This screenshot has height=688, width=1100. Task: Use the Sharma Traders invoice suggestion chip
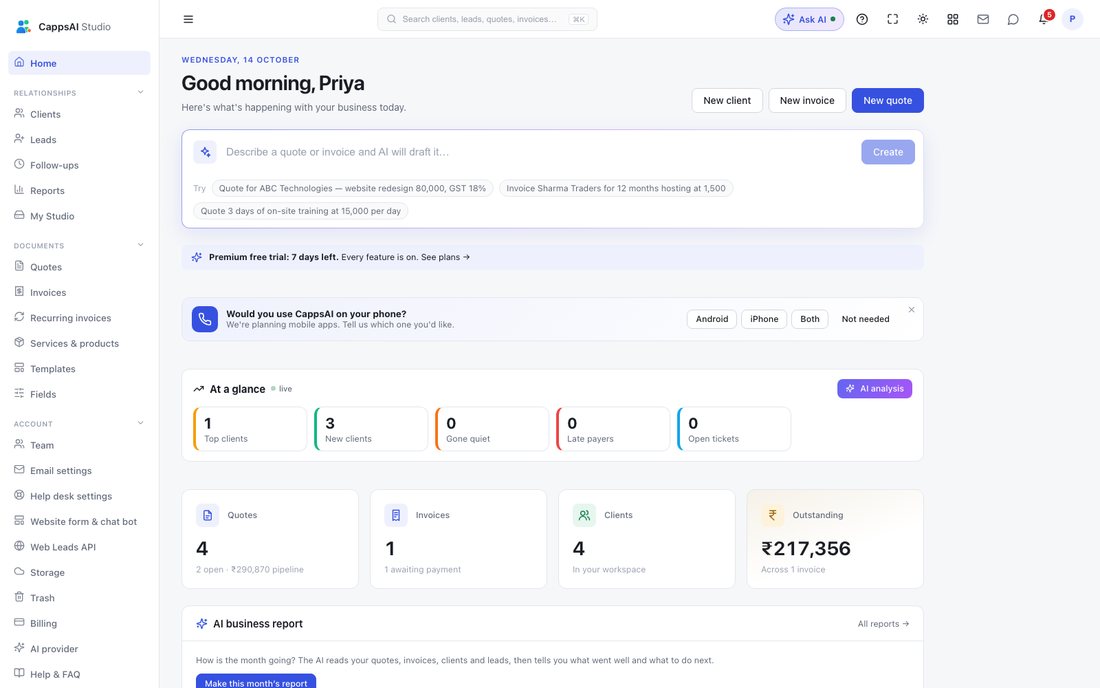(x=616, y=189)
